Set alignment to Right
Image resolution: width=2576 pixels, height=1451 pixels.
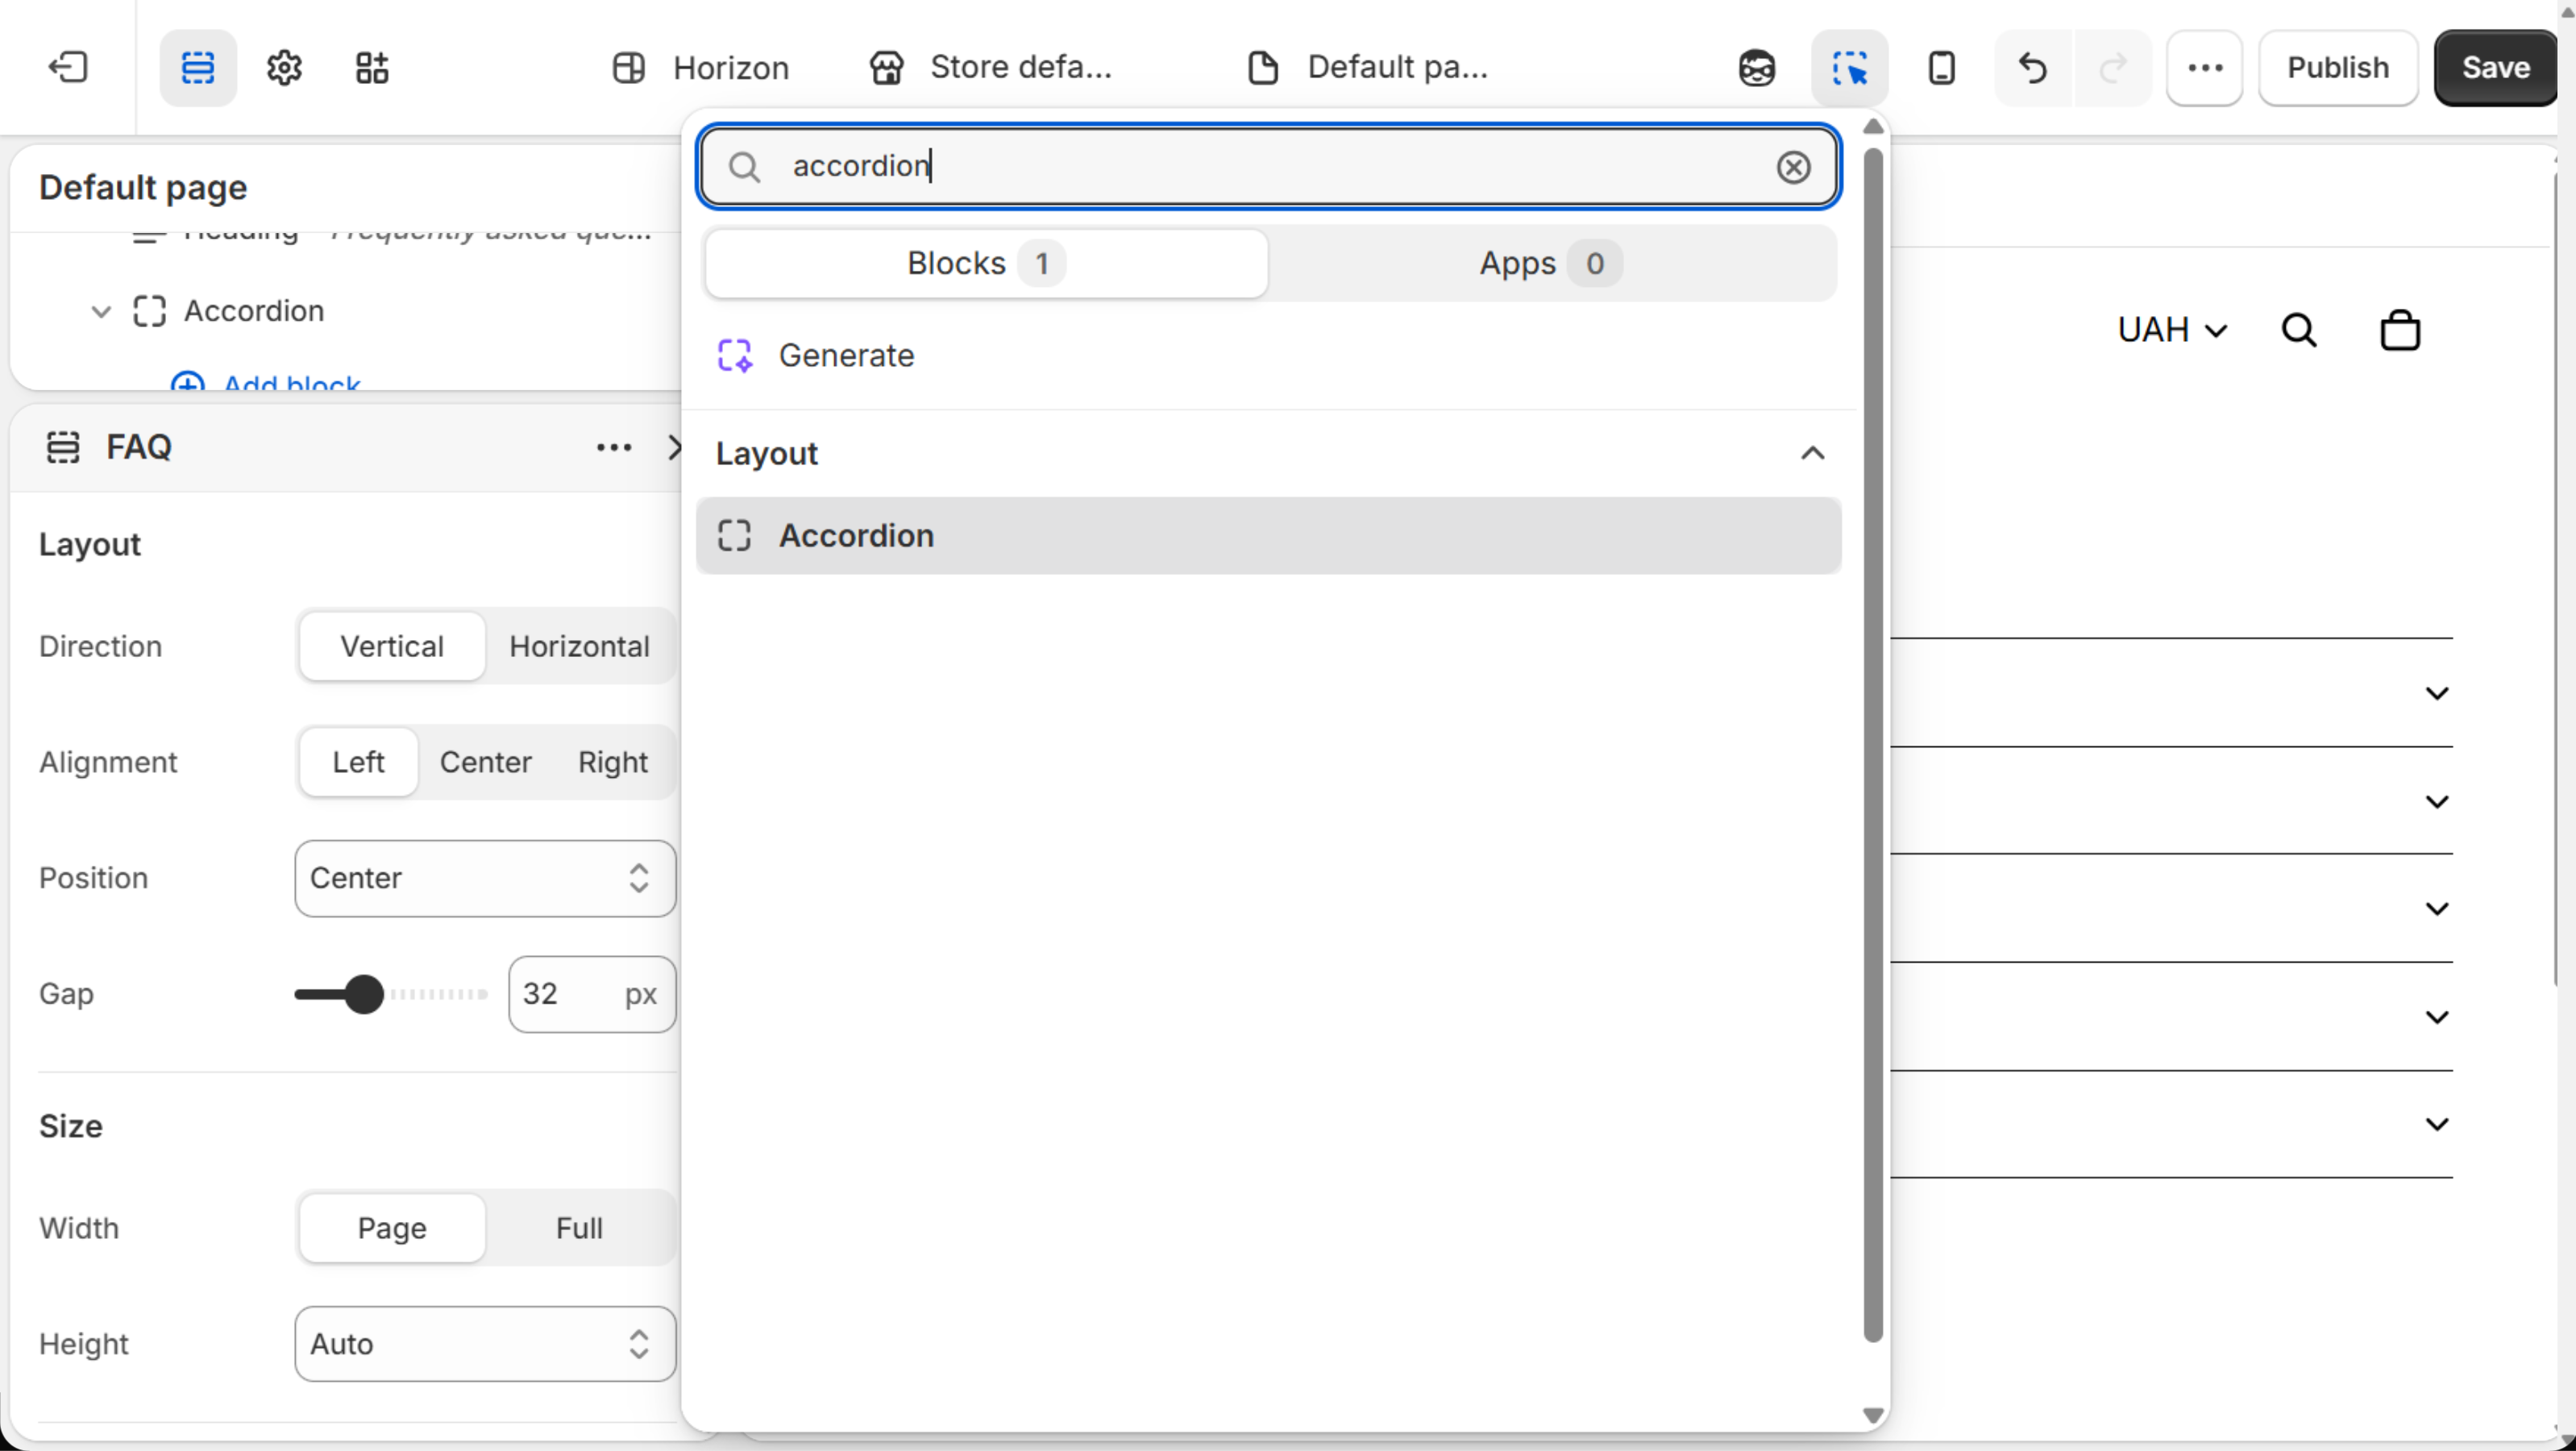tap(613, 762)
